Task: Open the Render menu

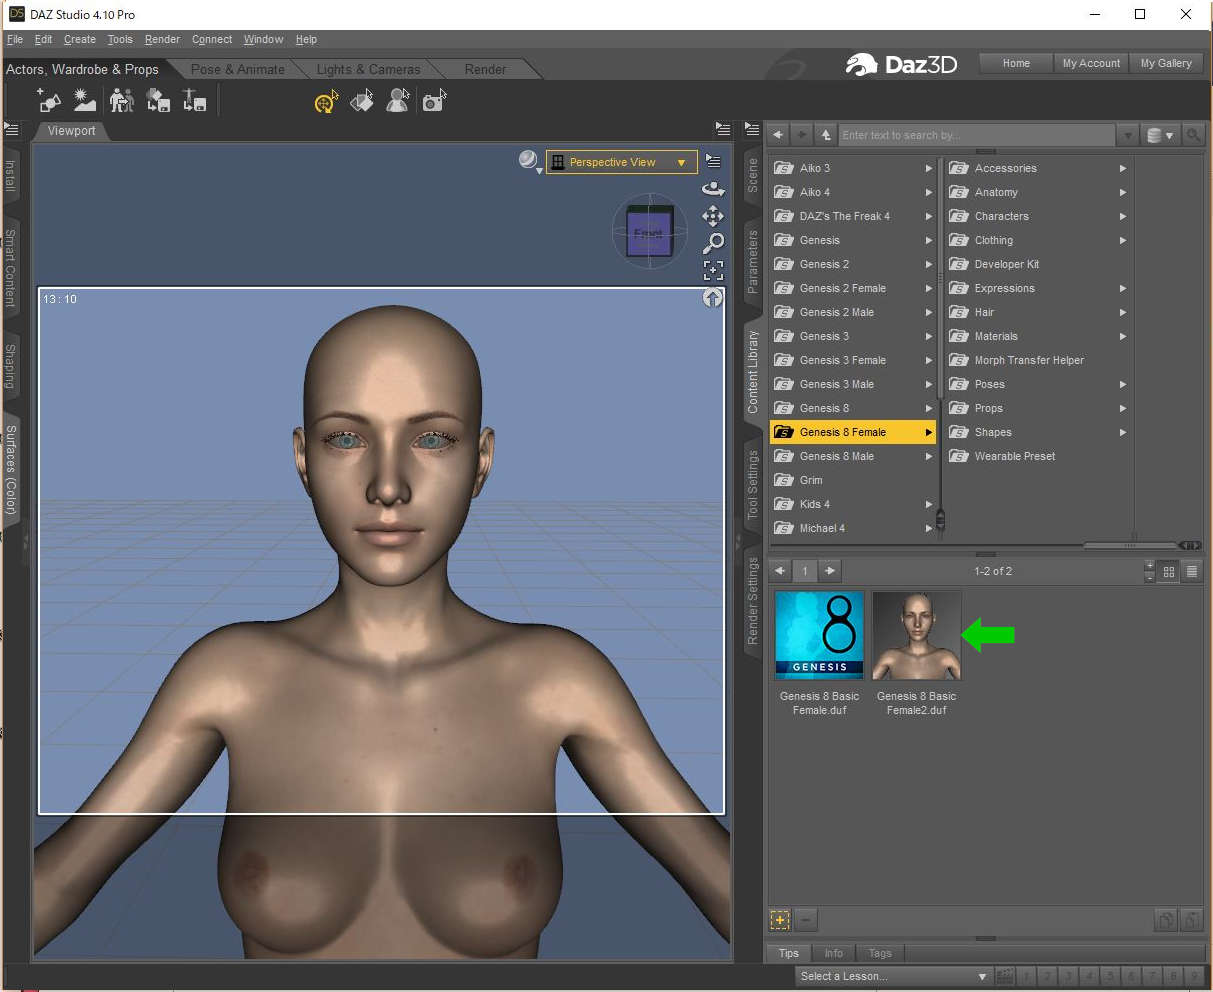Action: [x=162, y=40]
